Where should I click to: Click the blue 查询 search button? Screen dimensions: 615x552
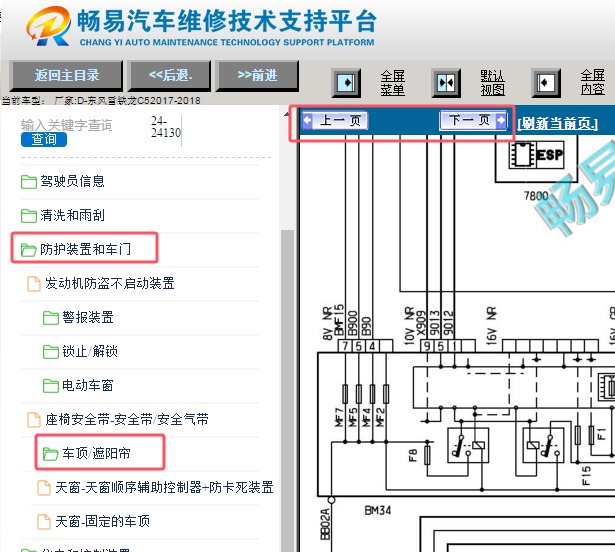click(44, 139)
